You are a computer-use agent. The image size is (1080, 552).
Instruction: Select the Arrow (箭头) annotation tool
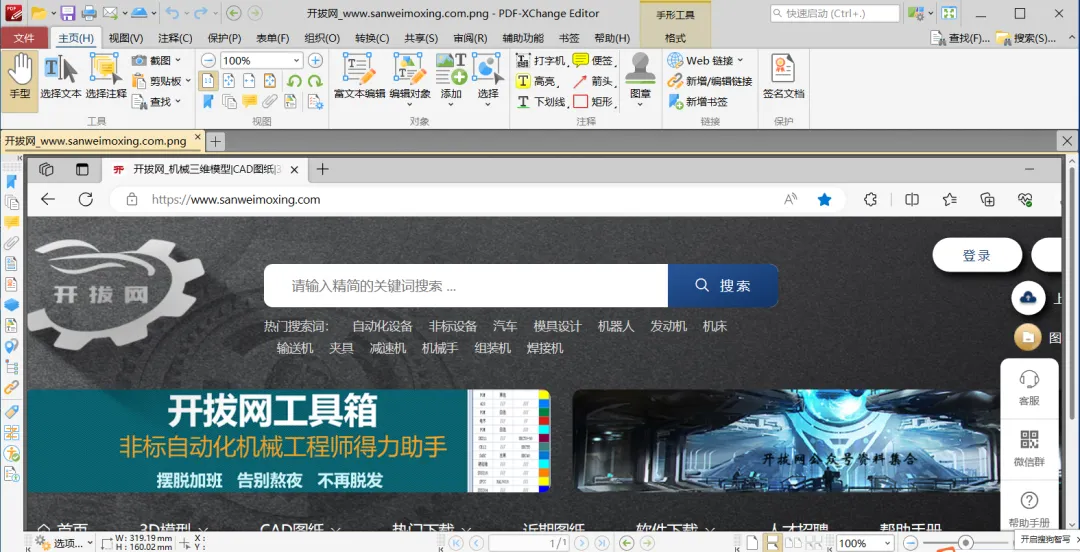point(593,81)
